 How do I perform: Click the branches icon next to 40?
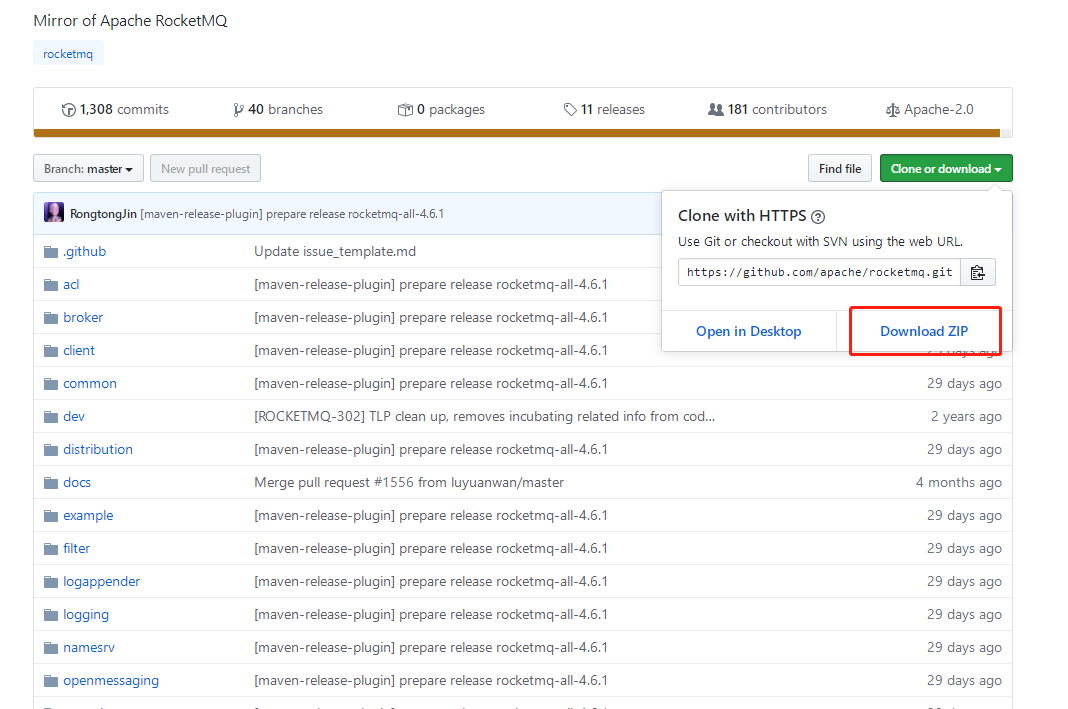(x=238, y=110)
